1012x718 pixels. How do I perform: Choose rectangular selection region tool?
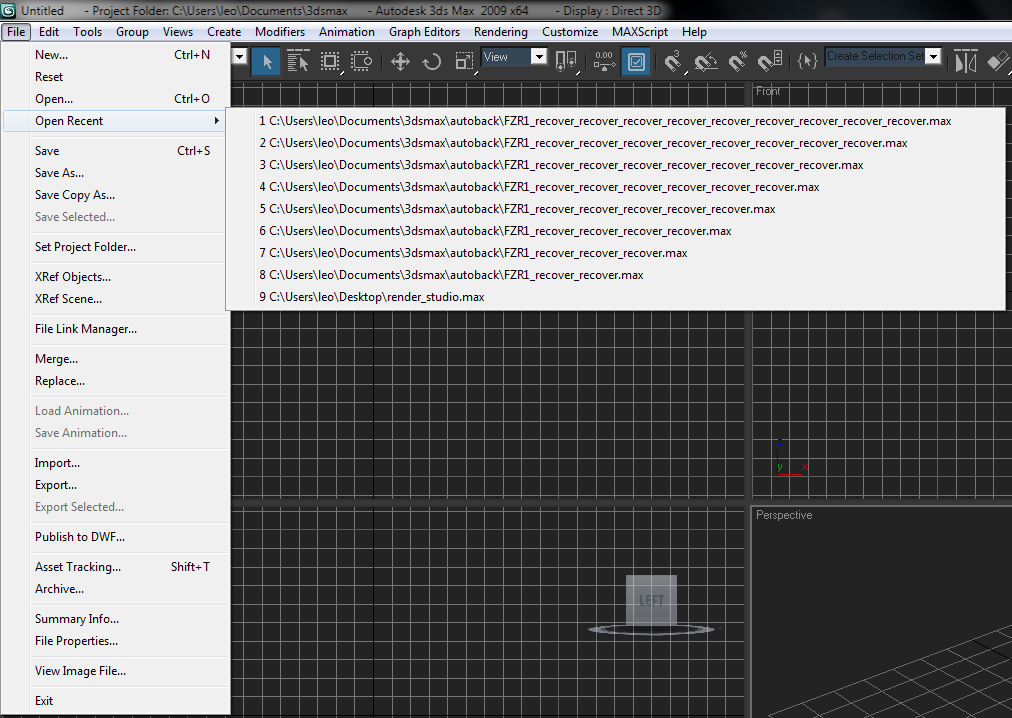point(330,61)
